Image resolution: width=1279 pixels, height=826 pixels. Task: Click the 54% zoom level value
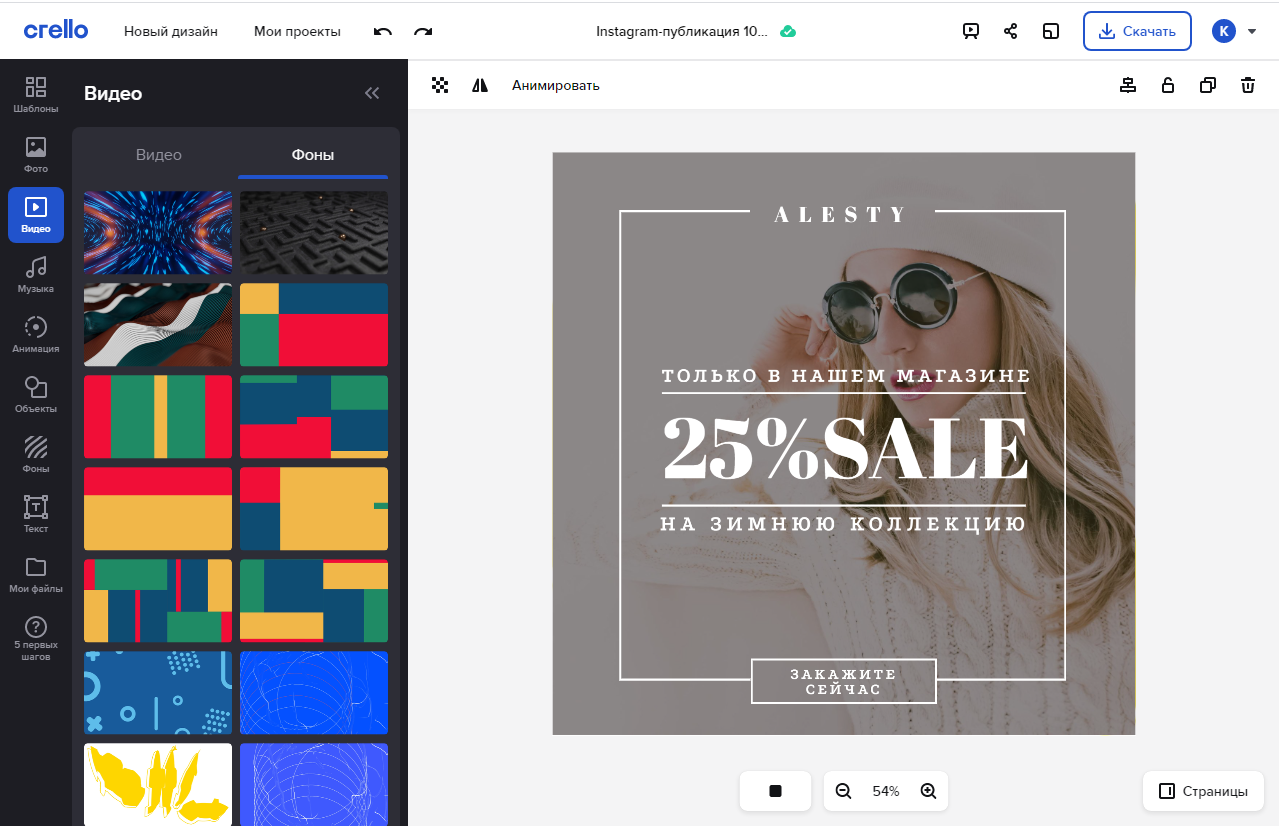[x=886, y=791]
